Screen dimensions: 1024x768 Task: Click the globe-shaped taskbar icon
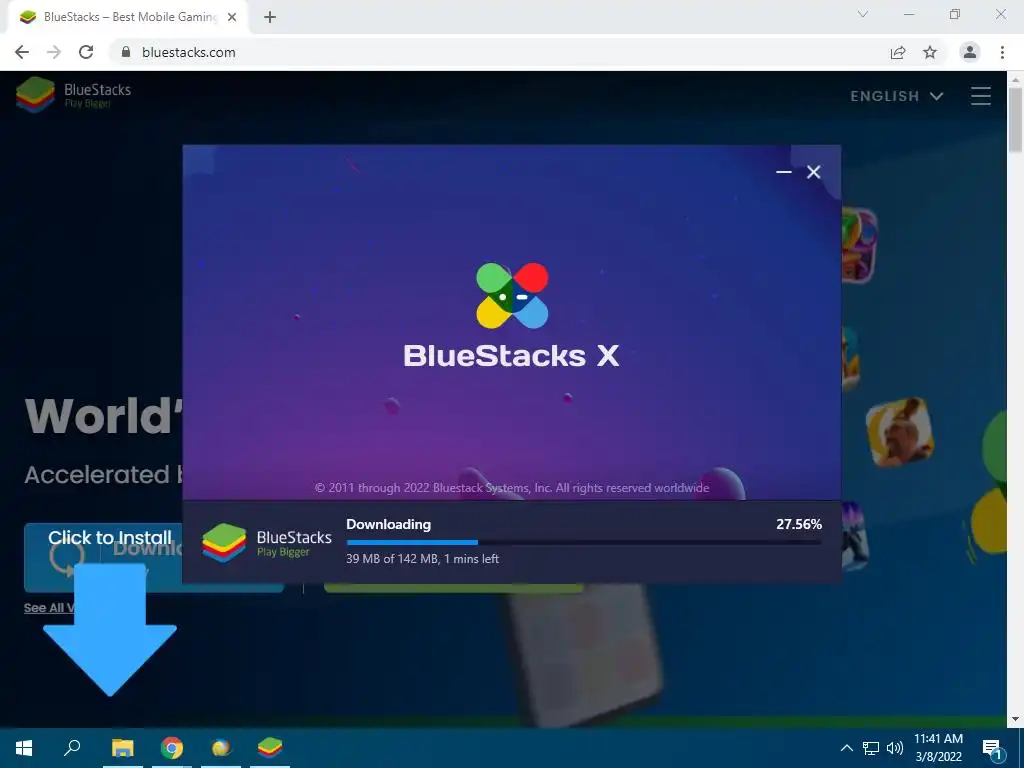(x=221, y=748)
